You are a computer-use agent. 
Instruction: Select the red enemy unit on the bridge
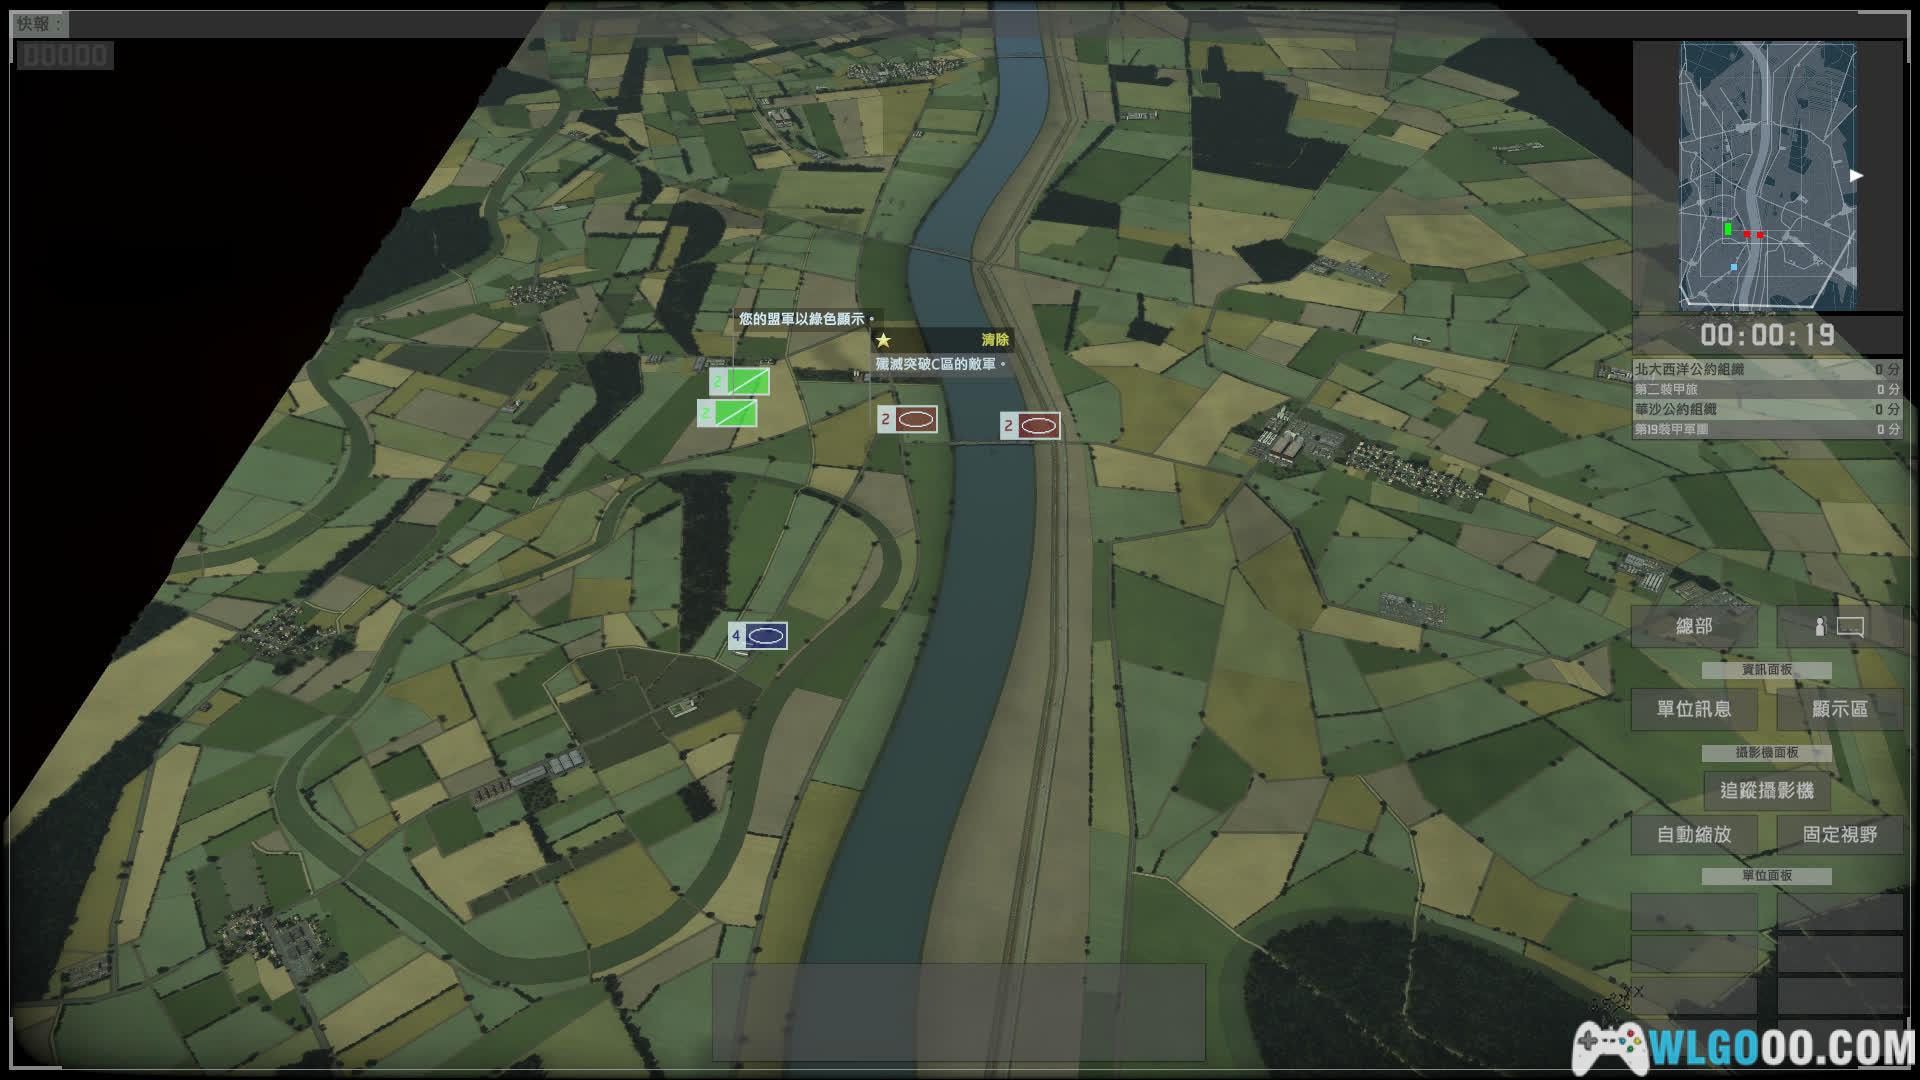pos(1030,426)
